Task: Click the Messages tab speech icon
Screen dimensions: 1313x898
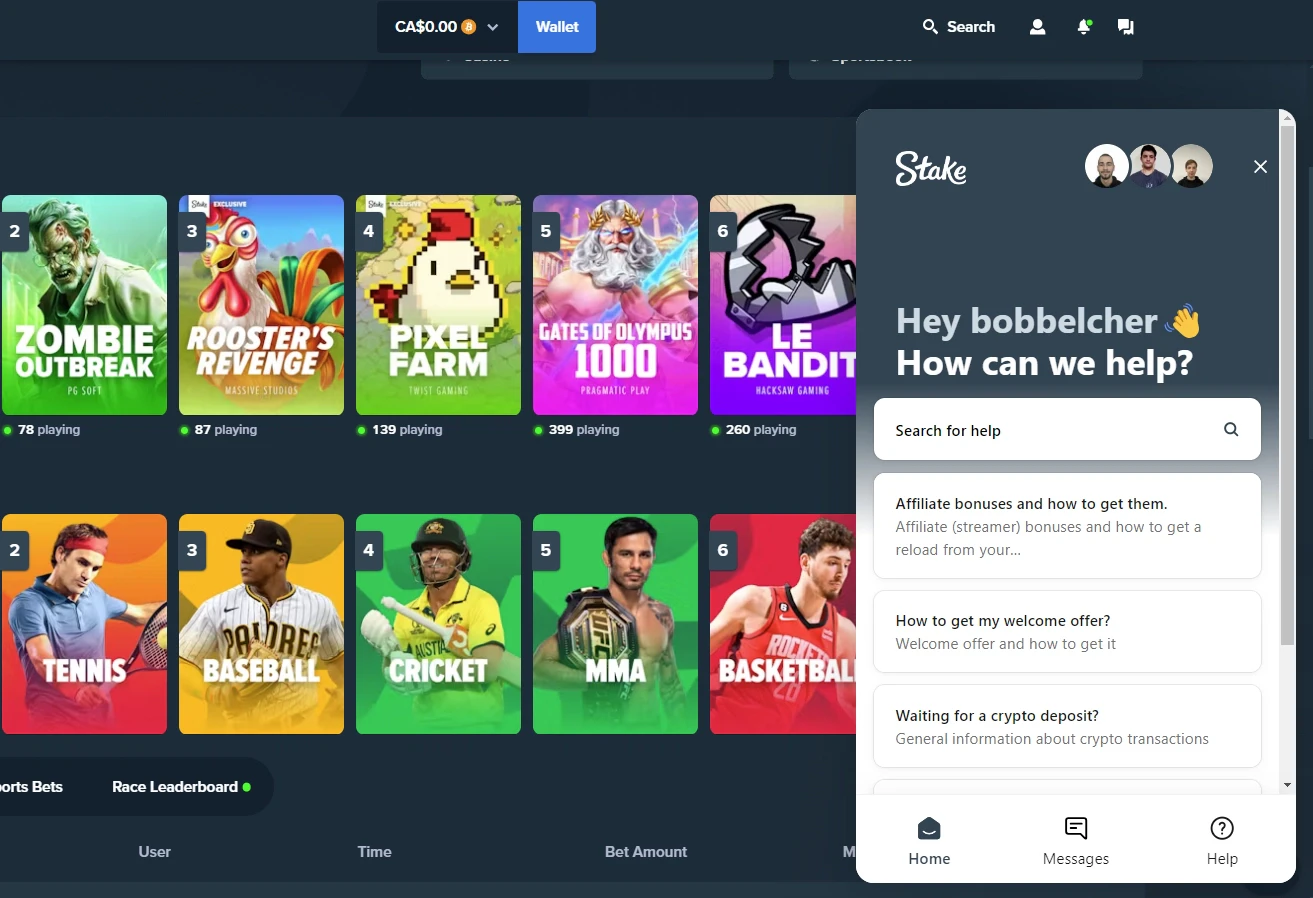Action: pos(1076,828)
